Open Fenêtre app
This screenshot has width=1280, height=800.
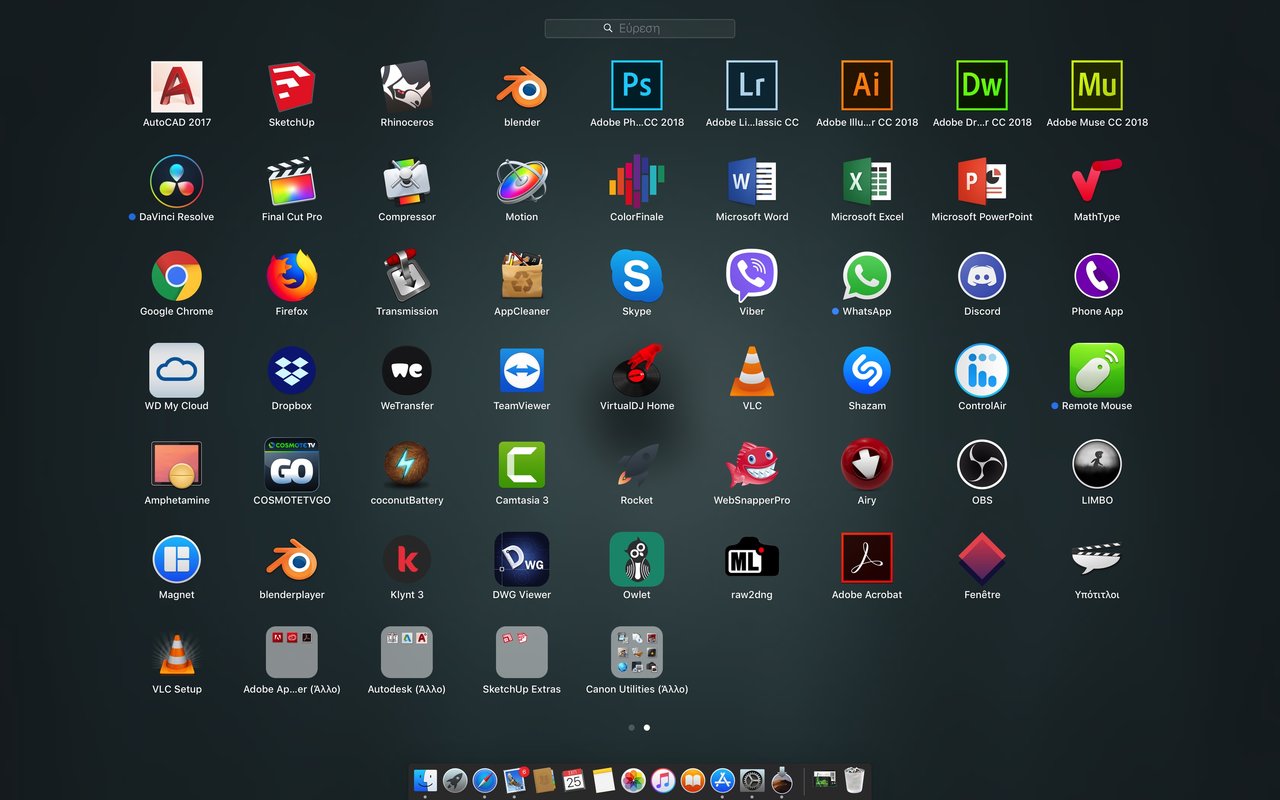coord(982,560)
